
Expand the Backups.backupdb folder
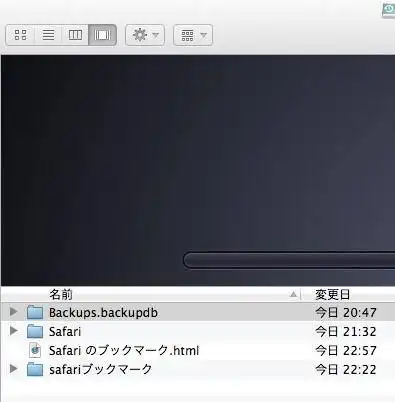click(x=14, y=312)
